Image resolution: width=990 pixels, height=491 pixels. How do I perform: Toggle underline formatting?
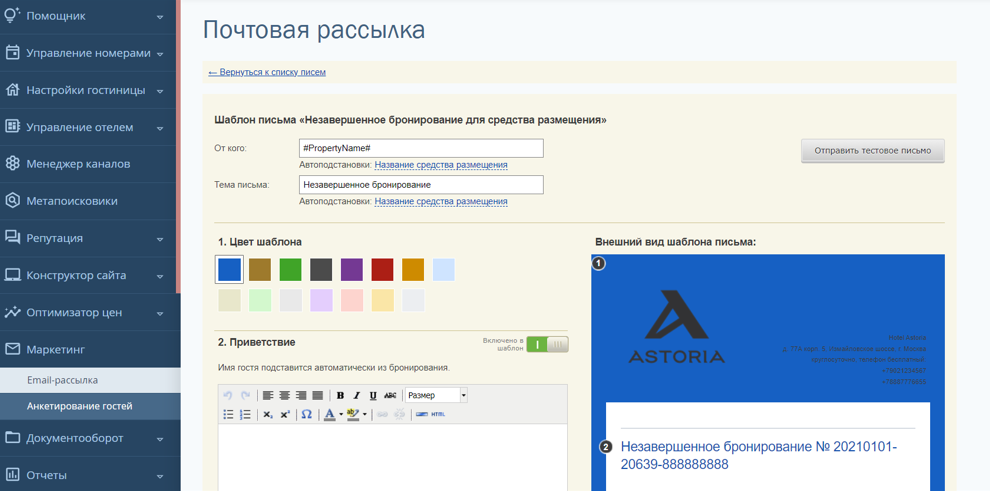point(373,396)
